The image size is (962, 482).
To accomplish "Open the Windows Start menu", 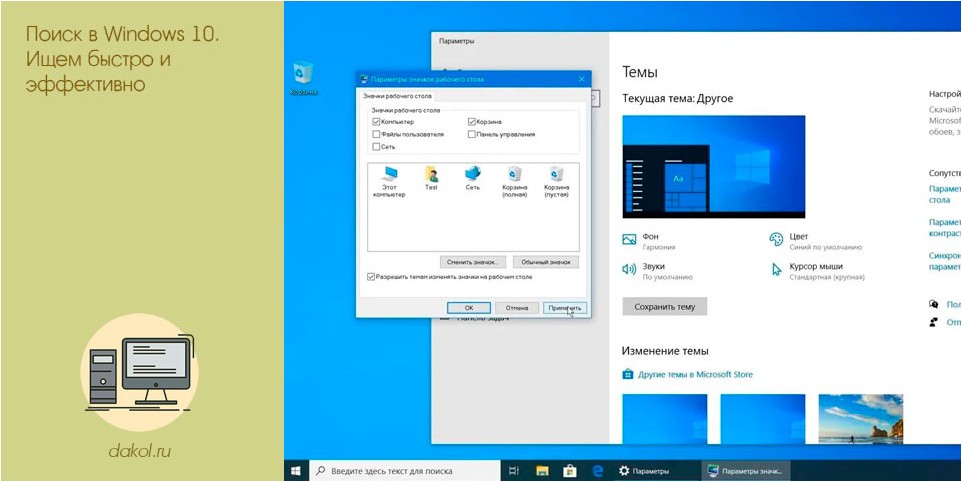I will (296, 471).
